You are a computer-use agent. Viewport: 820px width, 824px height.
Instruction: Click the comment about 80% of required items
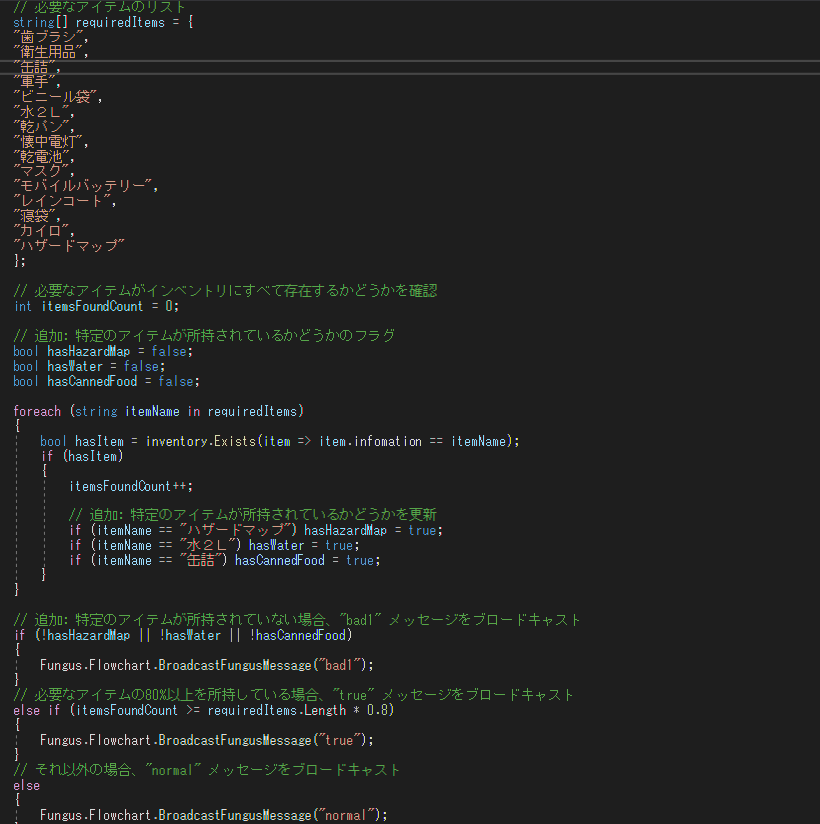[x=294, y=695]
